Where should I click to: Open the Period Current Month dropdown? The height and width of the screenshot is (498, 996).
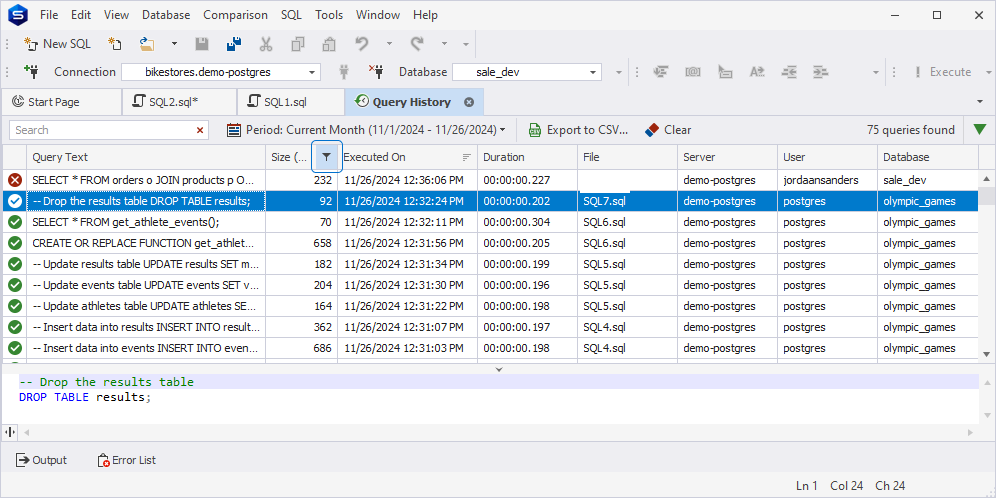pyautogui.click(x=367, y=130)
